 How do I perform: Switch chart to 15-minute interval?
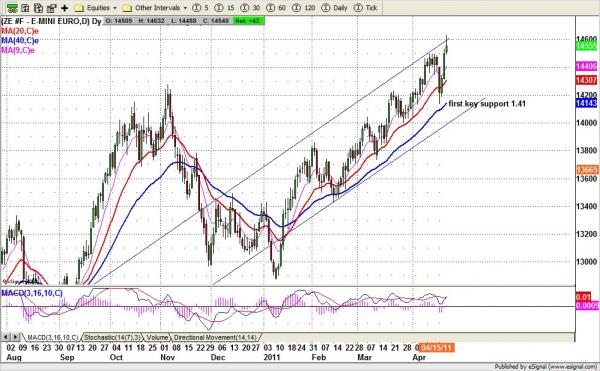click(225, 8)
